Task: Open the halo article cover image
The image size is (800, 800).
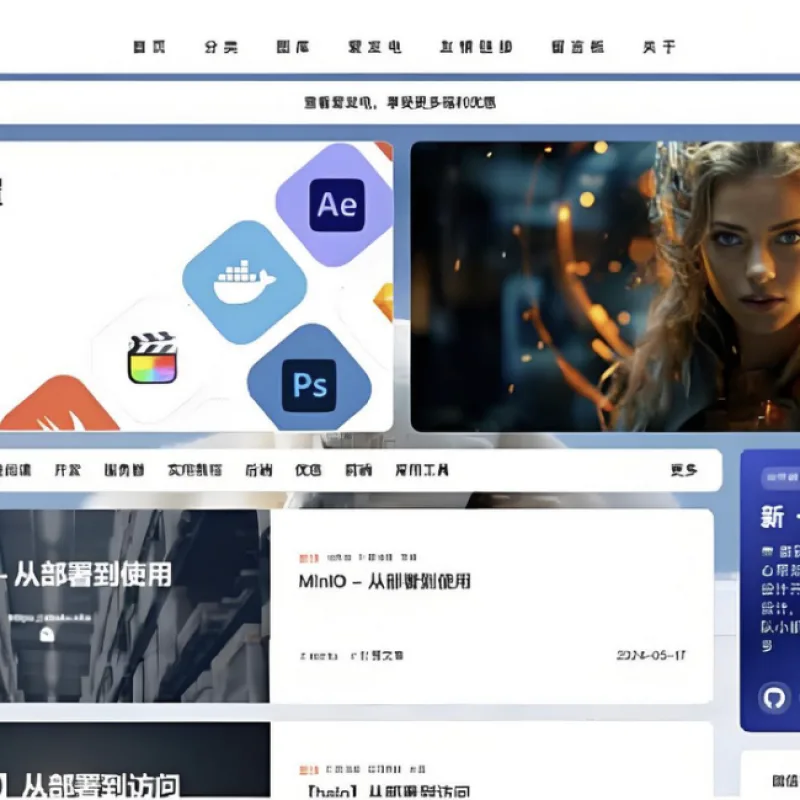Action: (135, 761)
